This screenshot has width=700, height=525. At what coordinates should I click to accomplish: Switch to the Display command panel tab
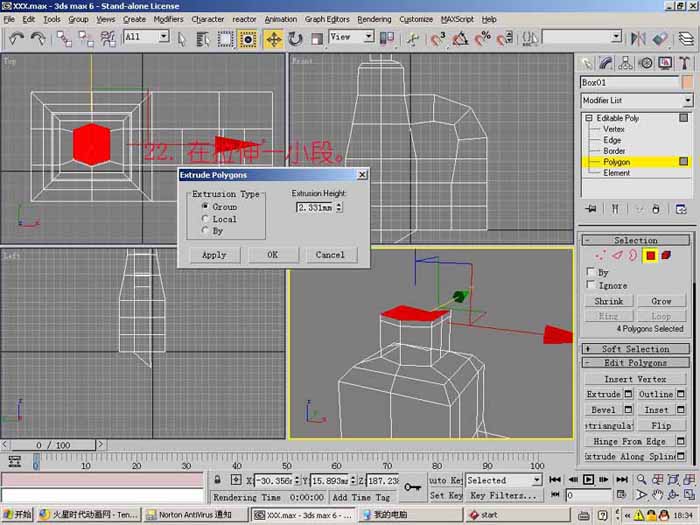665,63
